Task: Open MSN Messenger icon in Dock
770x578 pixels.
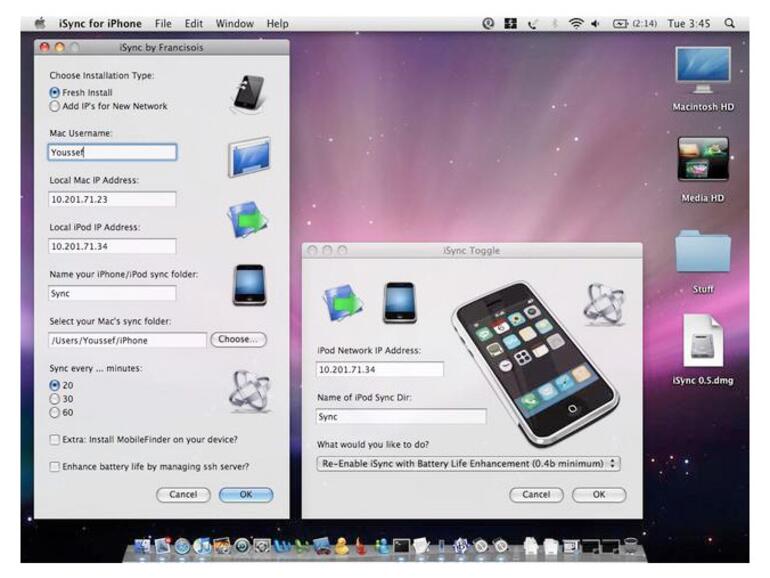Action: (x=382, y=546)
